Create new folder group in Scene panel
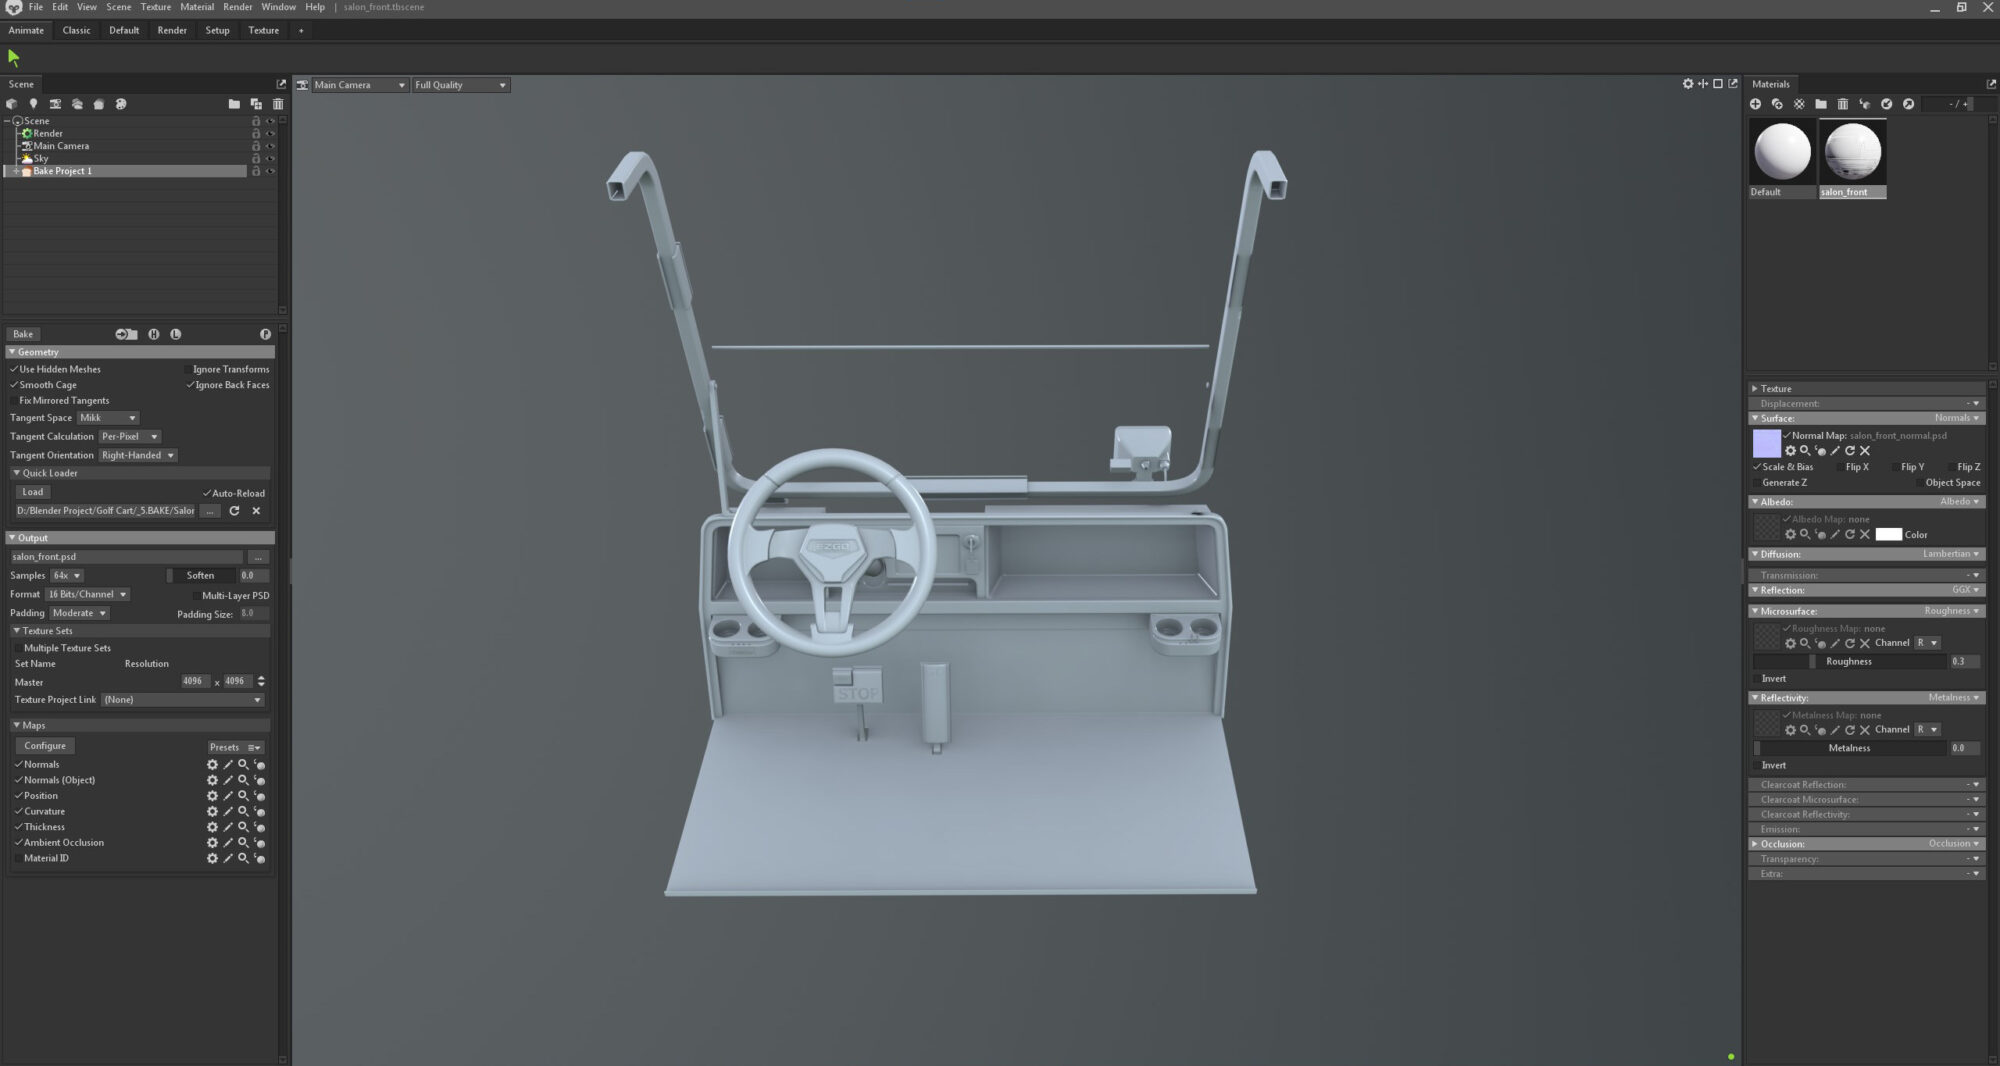 tap(234, 104)
